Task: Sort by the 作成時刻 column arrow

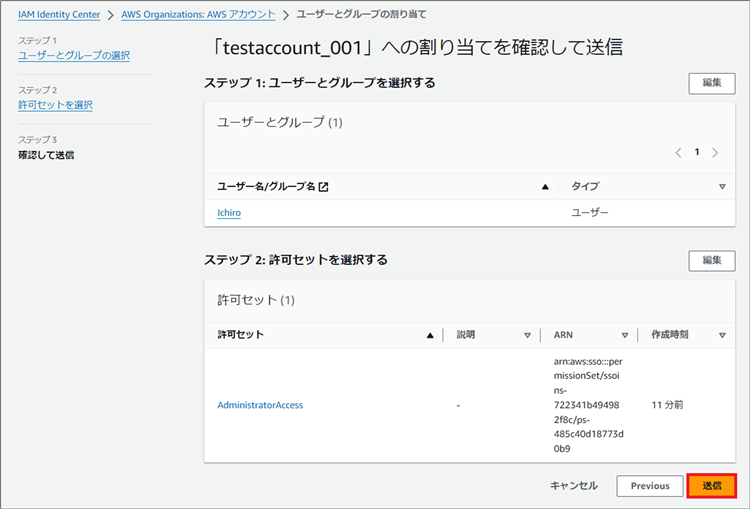Action: pos(722,335)
